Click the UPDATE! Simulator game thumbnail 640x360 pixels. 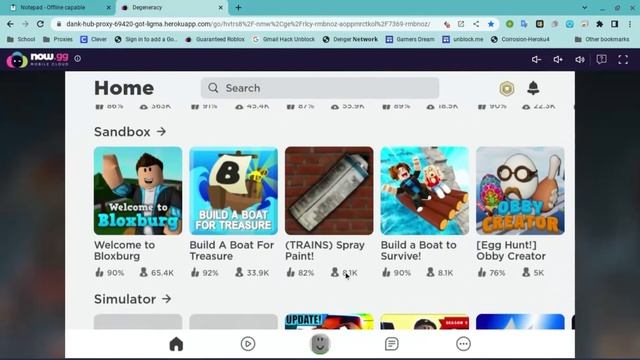point(329,321)
